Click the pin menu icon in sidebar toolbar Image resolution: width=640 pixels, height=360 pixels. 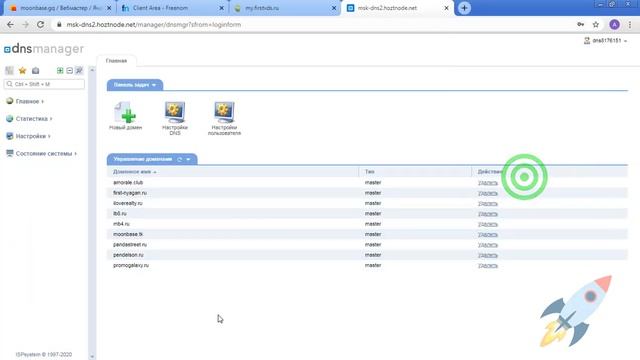coord(79,71)
